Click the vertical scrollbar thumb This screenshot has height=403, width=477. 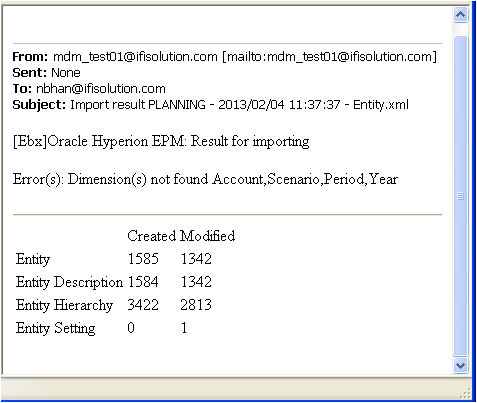pyautogui.click(x=460, y=196)
